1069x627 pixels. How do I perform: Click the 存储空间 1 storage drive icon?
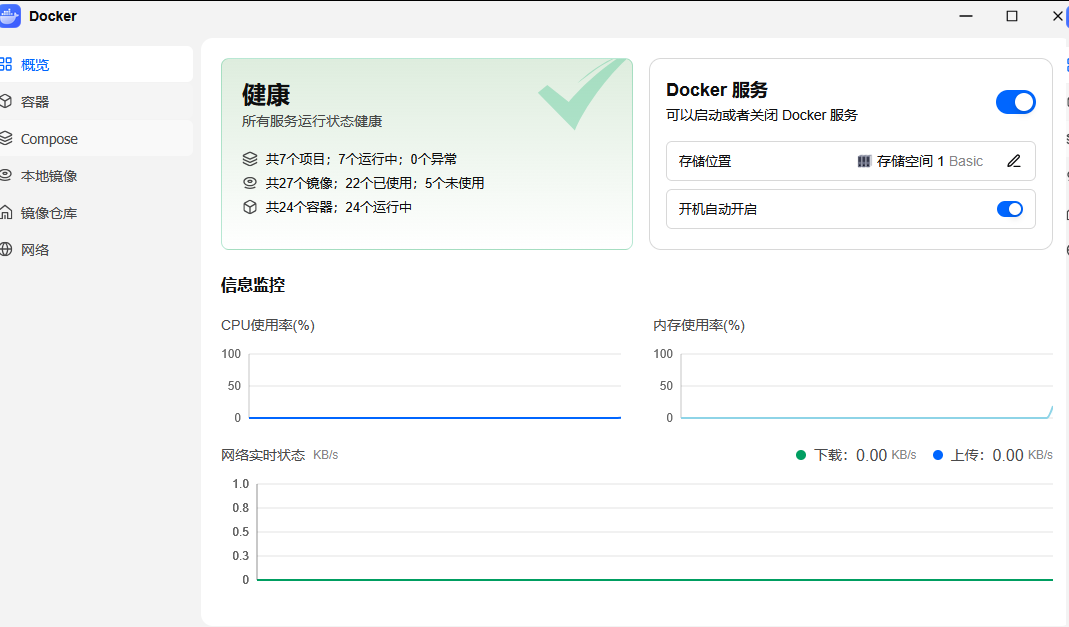tap(864, 161)
